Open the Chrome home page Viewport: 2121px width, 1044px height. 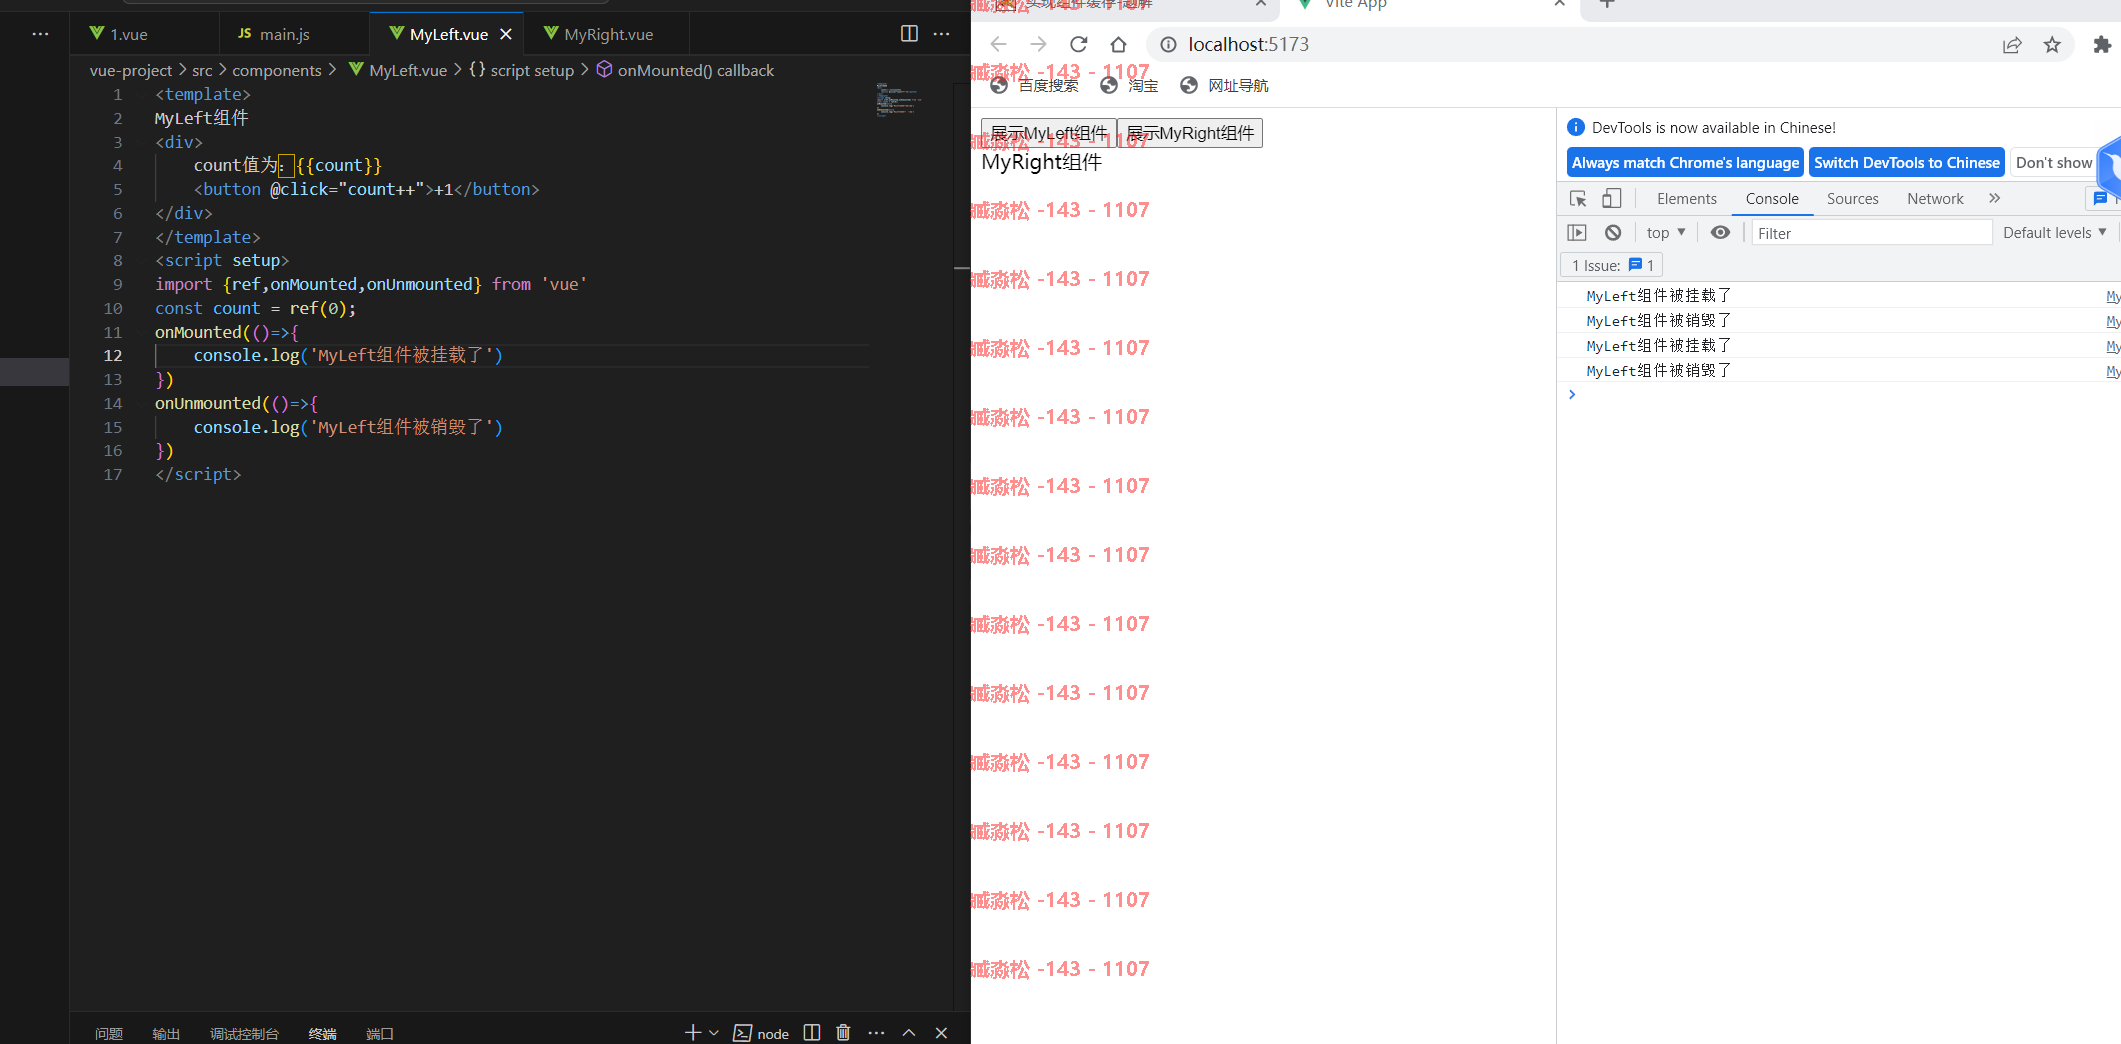(1118, 44)
